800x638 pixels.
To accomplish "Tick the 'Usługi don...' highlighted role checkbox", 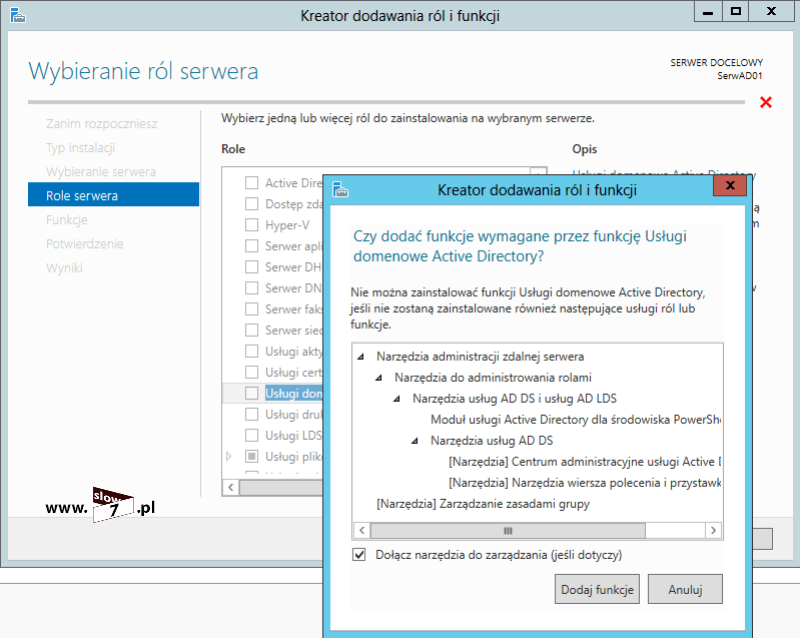I will [x=252, y=393].
